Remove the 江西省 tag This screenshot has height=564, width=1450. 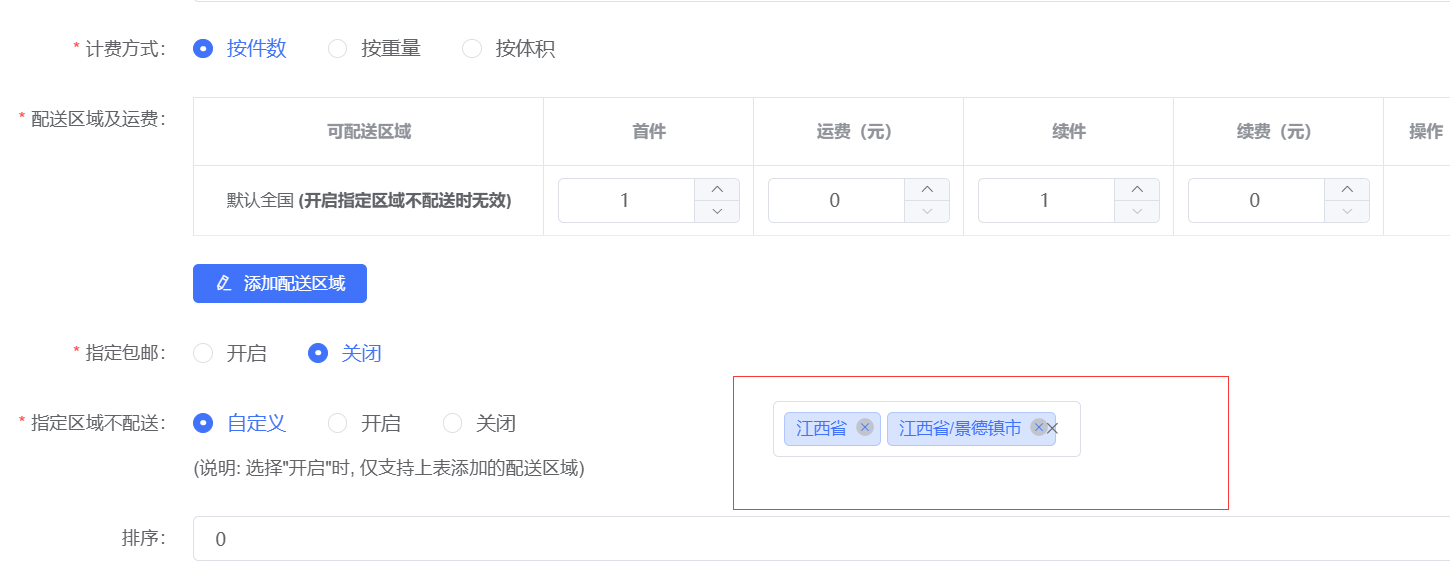pos(865,428)
